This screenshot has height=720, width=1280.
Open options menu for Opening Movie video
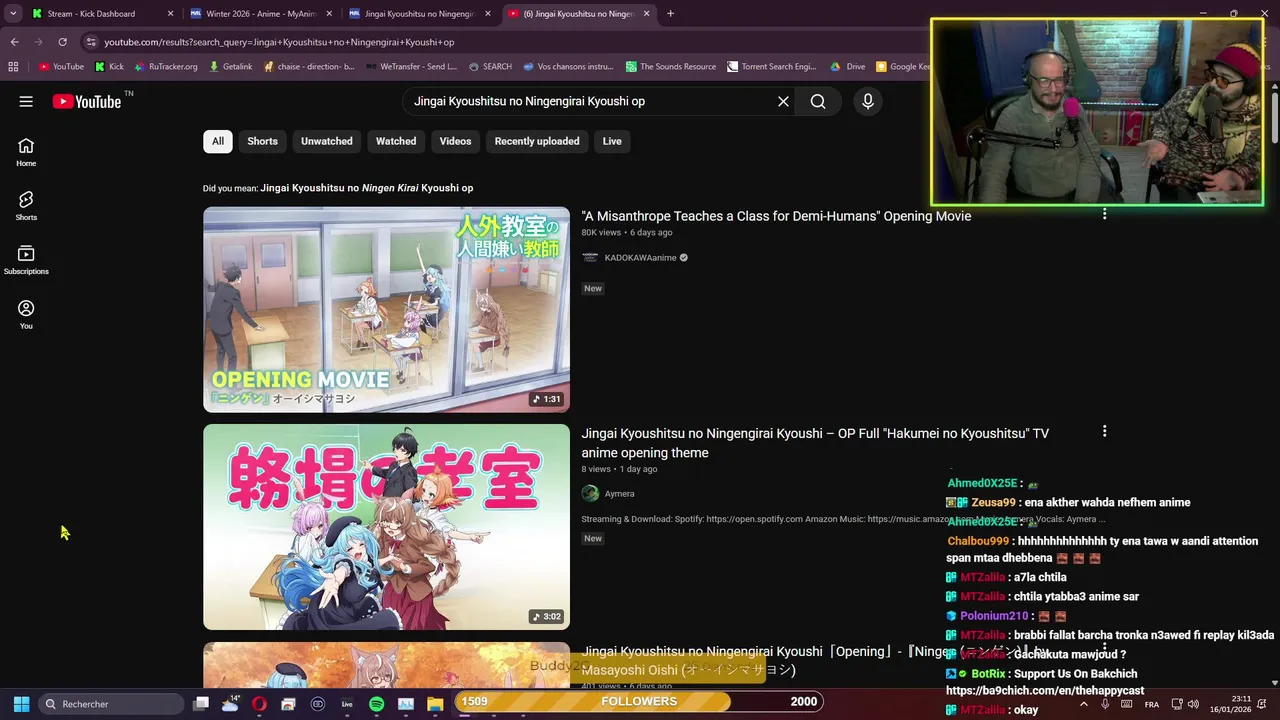click(1104, 214)
